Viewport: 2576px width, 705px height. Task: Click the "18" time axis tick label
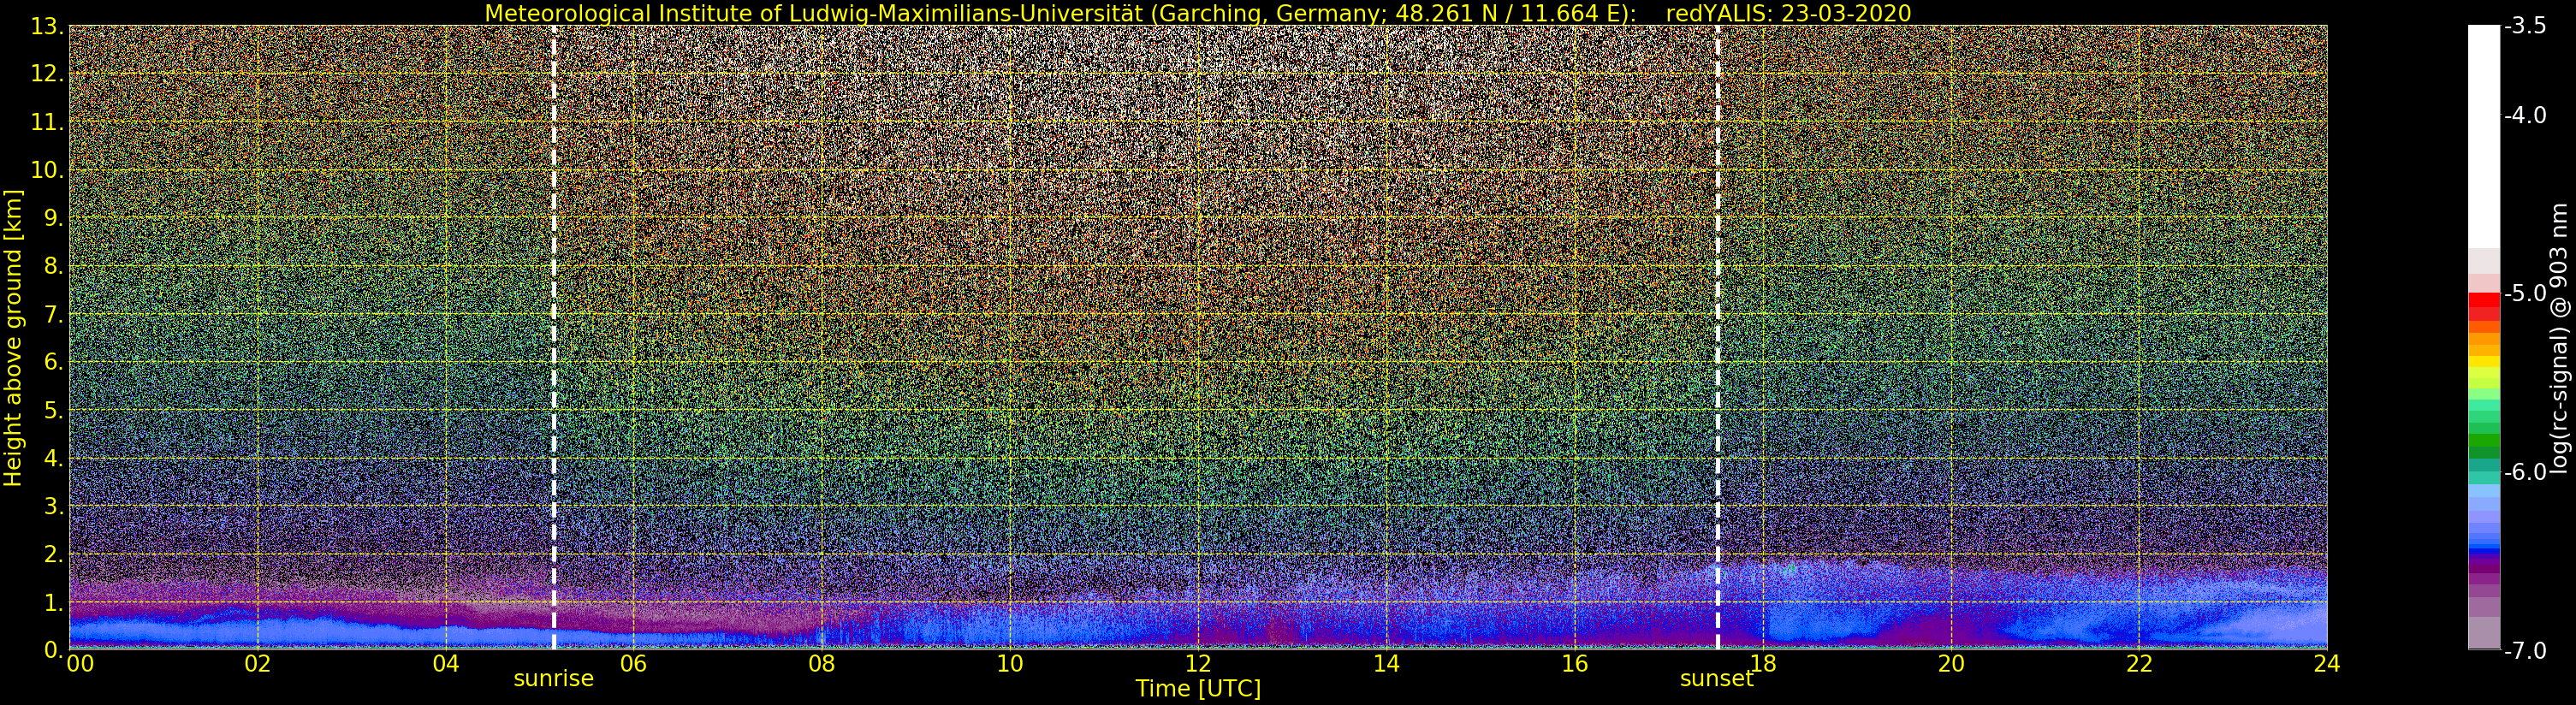click(x=1763, y=663)
